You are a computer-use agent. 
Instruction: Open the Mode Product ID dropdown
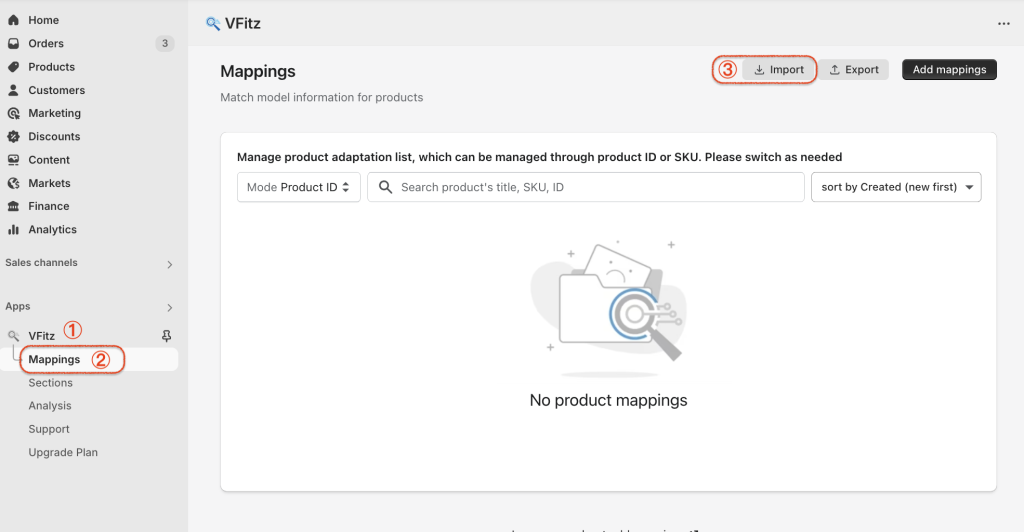click(298, 187)
